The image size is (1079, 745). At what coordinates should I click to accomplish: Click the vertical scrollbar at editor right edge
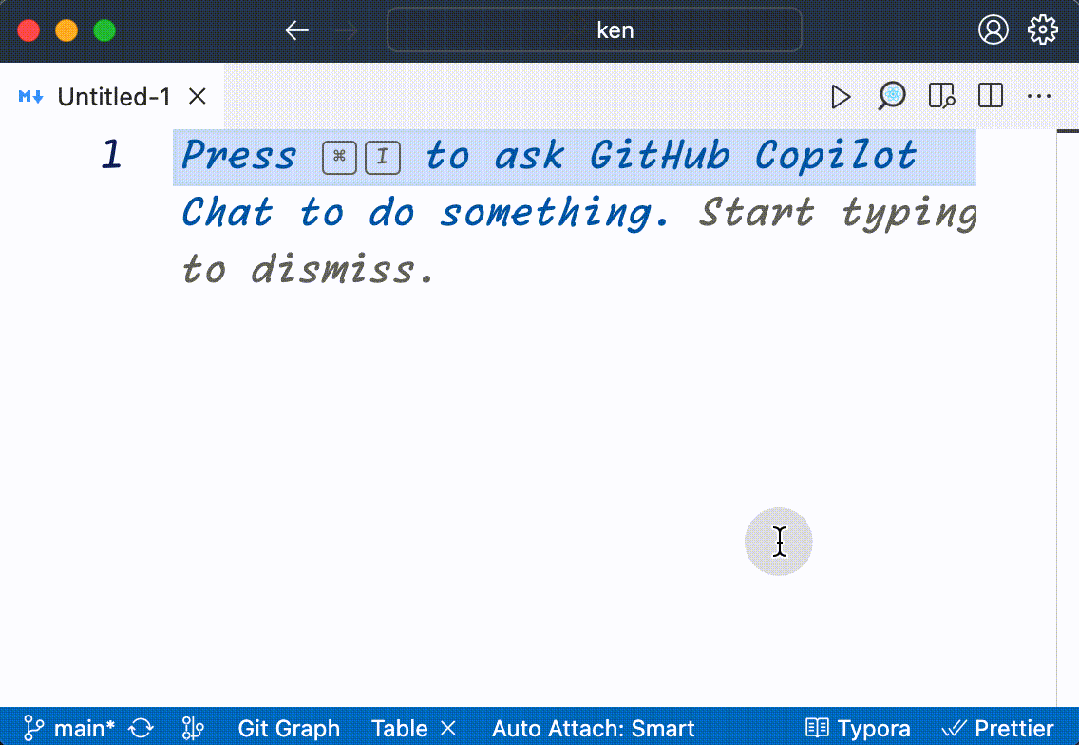(1067, 417)
